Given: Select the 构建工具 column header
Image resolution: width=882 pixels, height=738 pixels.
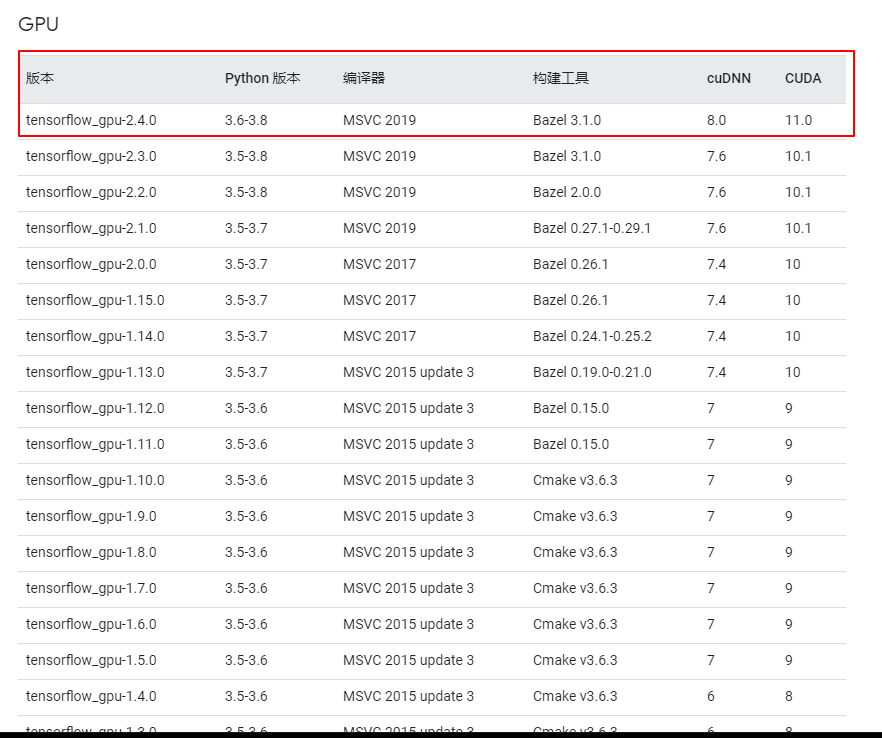Looking at the screenshot, I should click(561, 78).
